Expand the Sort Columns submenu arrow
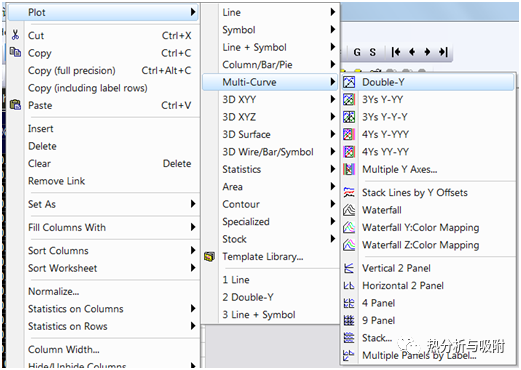The height and width of the screenshot is (370, 521). coord(193,250)
